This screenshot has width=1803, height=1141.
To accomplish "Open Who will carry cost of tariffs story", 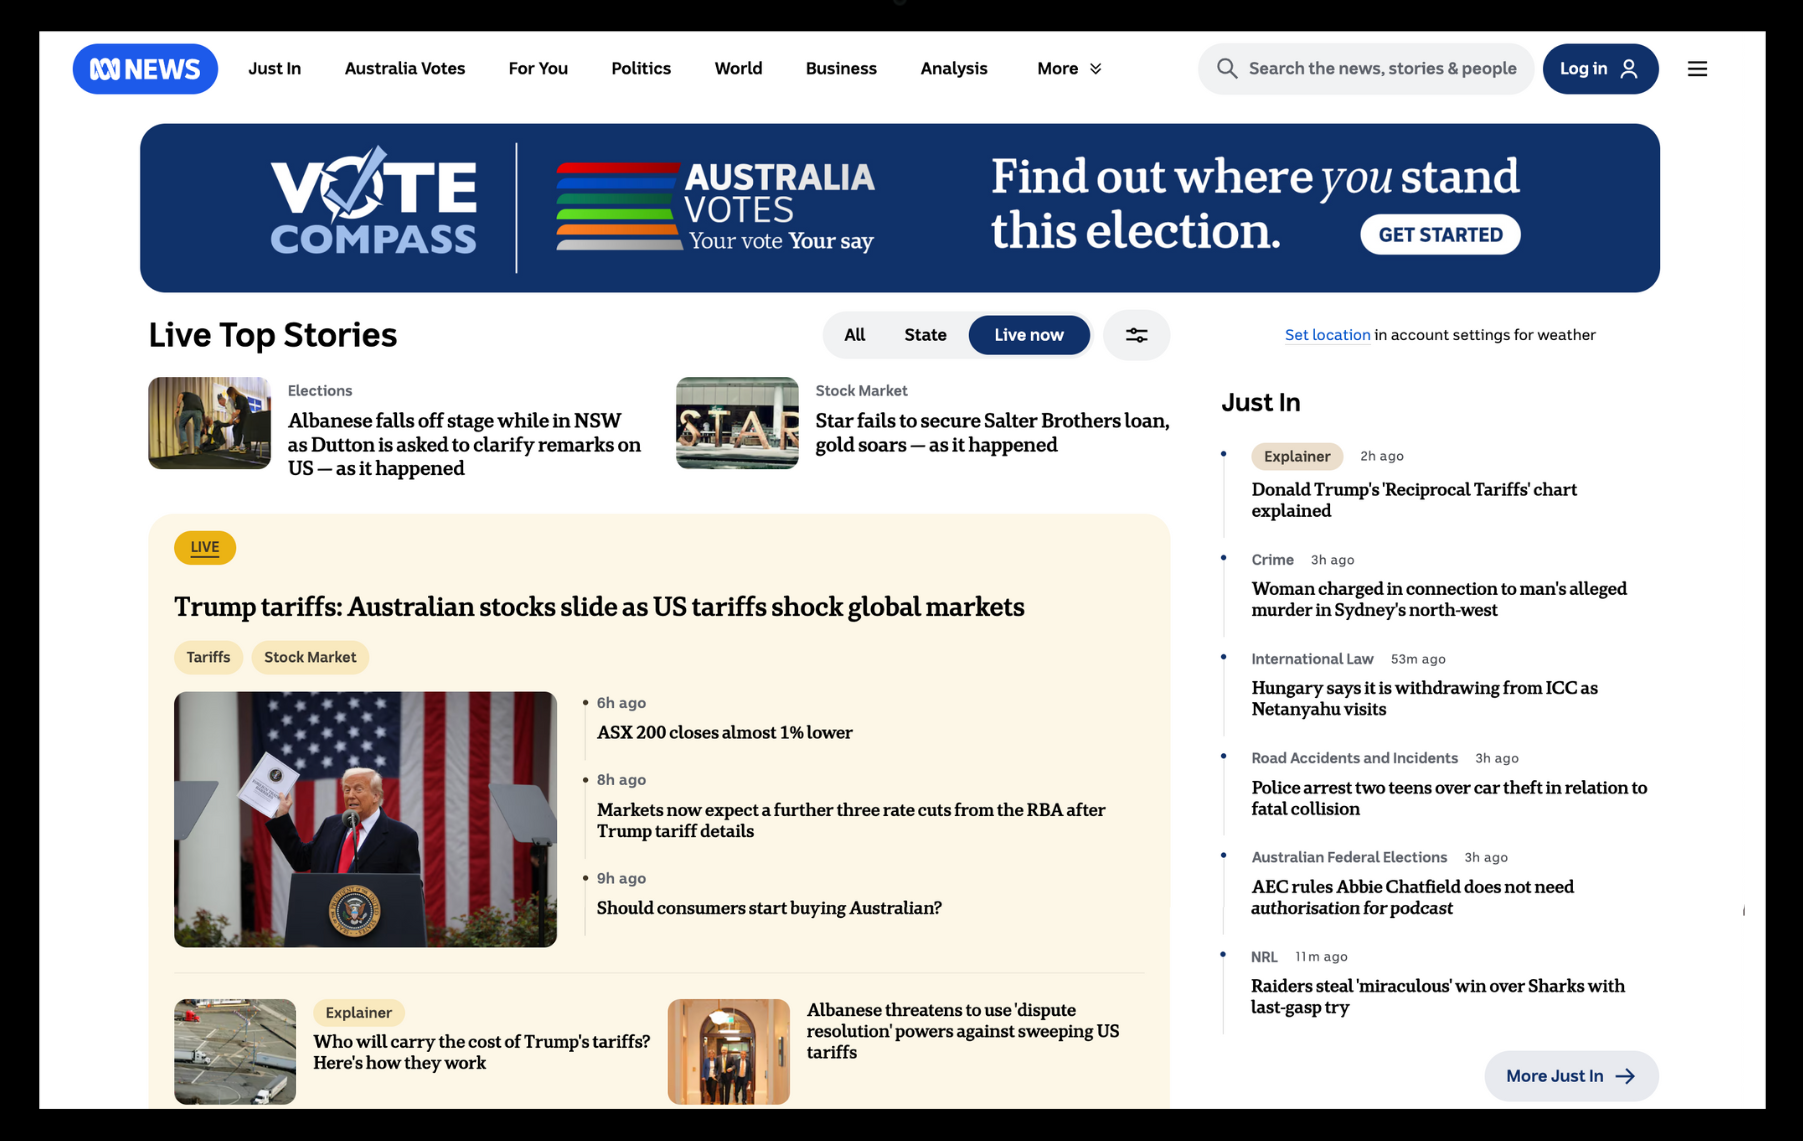I will pyautogui.click(x=481, y=1052).
